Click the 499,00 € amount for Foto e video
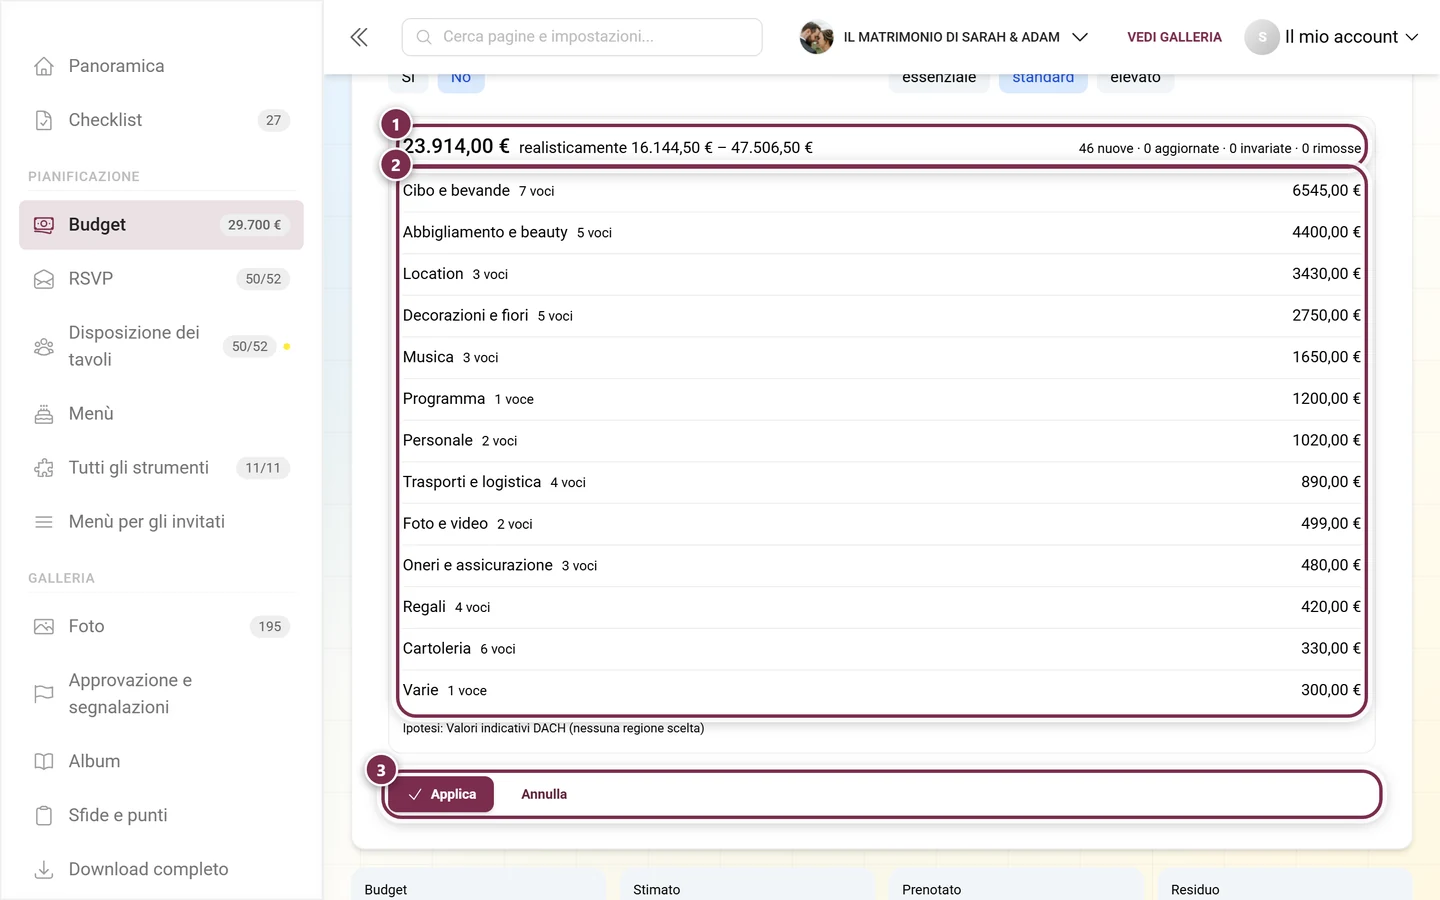This screenshot has height=900, width=1440. [1330, 524]
